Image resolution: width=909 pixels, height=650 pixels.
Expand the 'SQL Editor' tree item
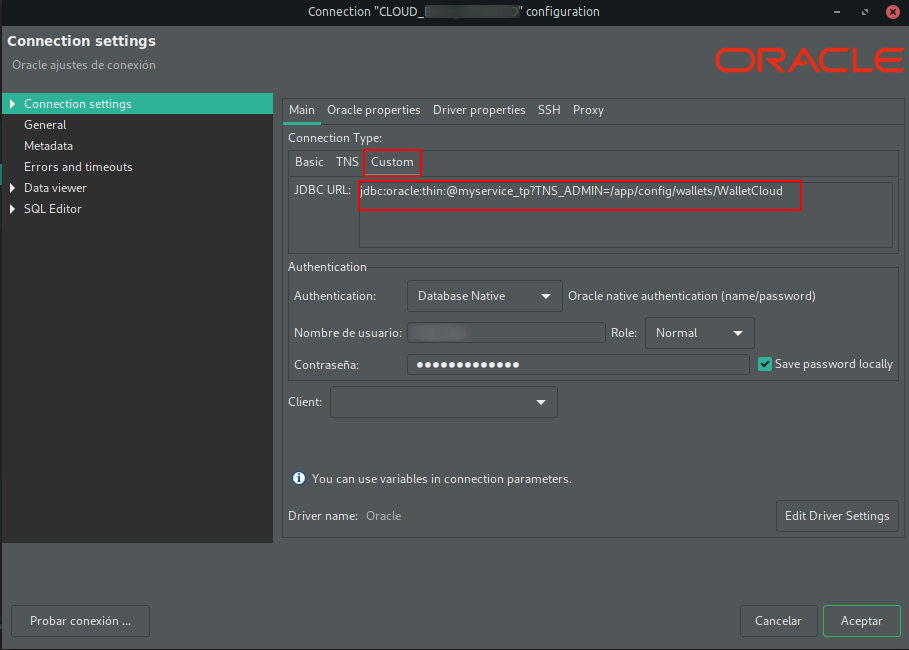click(x=12, y=208)
